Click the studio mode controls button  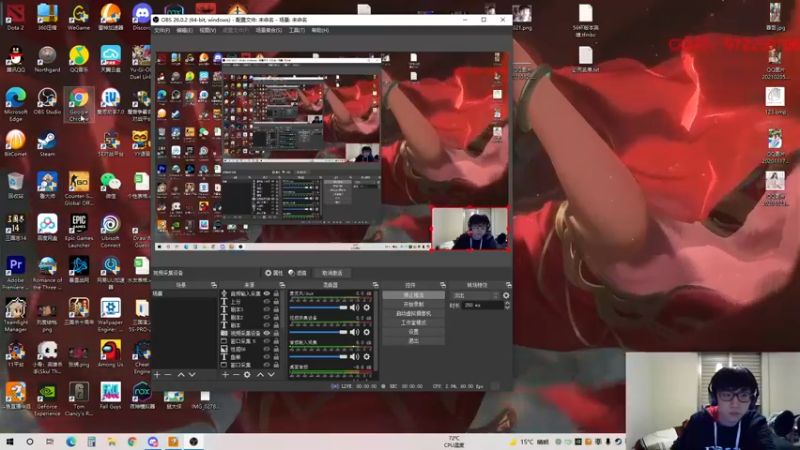point(413,323)
